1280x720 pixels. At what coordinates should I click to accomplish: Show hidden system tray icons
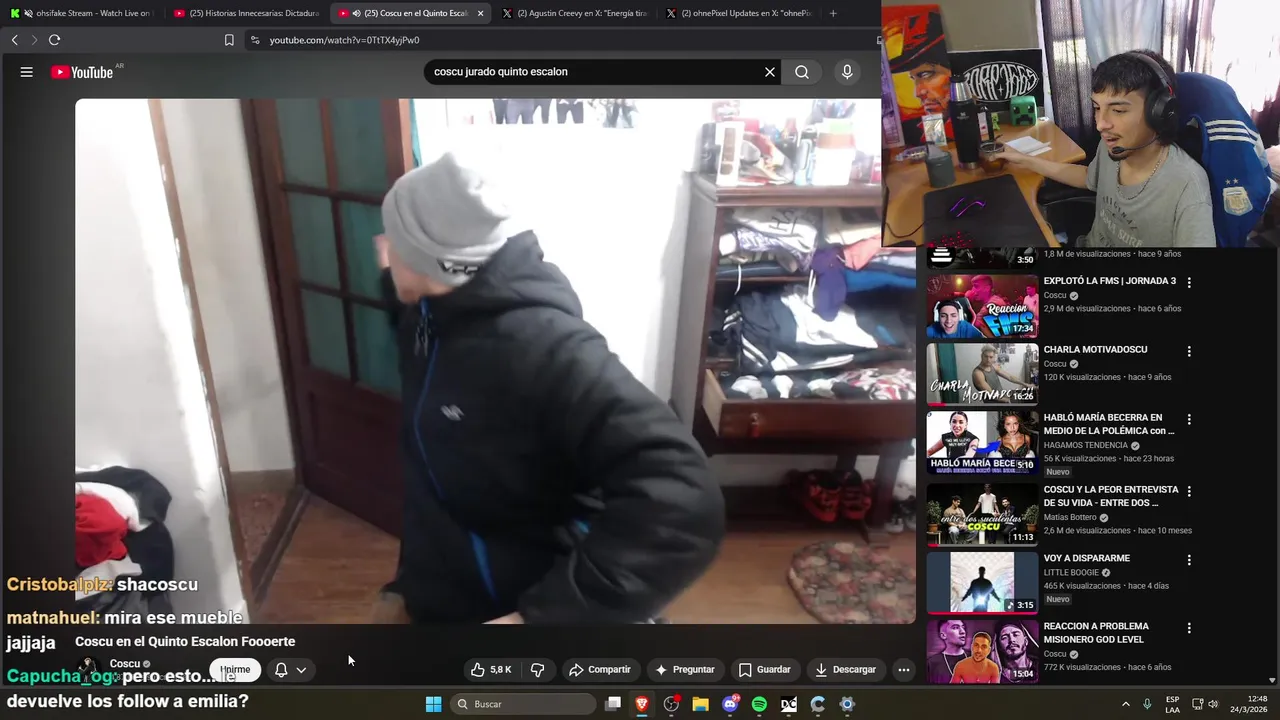coord(1125,704)
